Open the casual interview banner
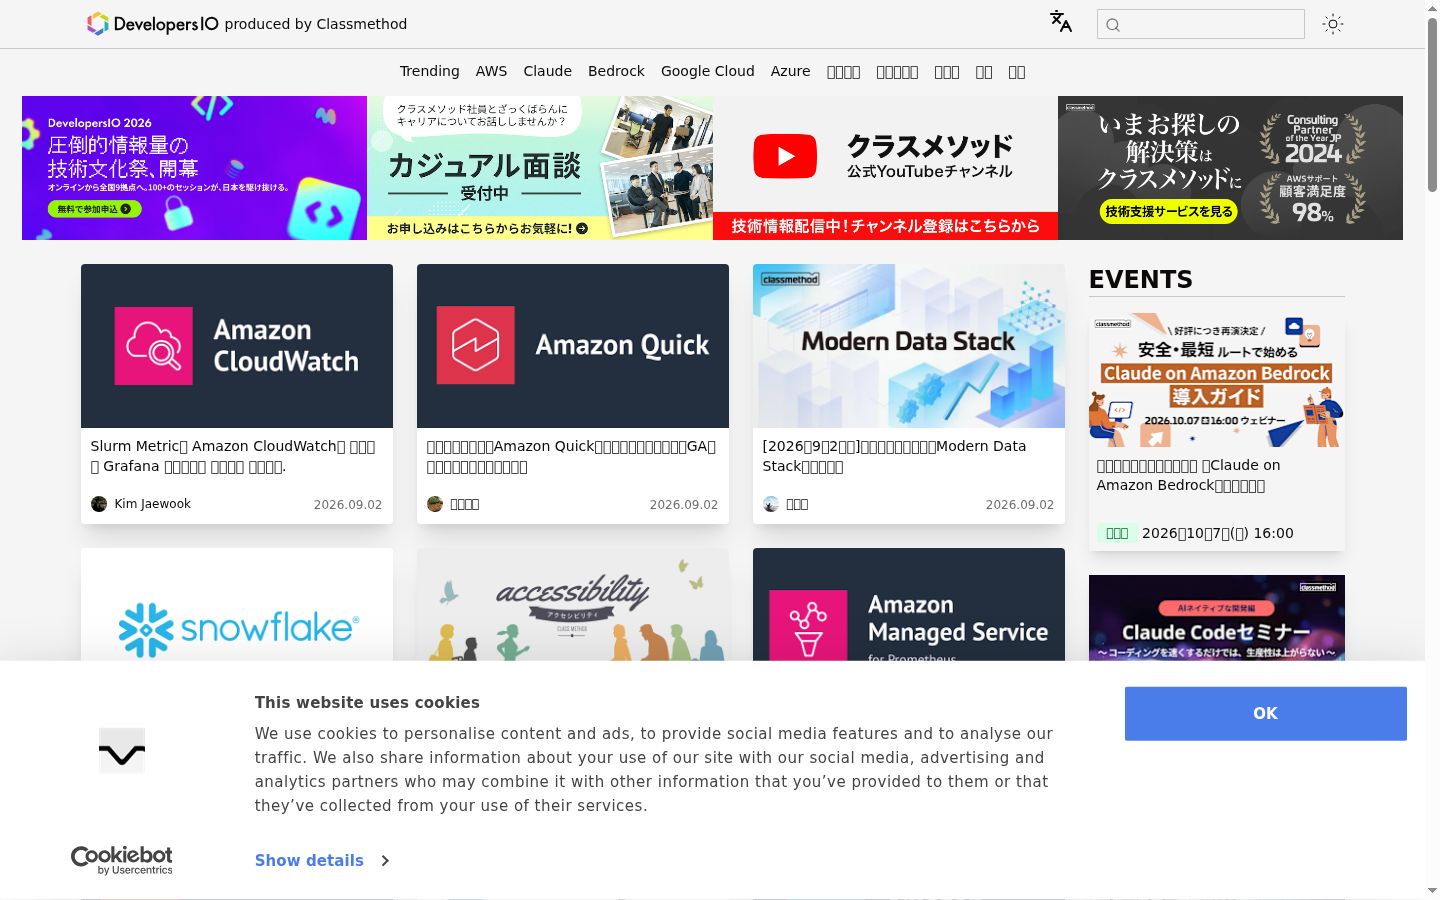This screenshot has width=1440, height=900. pos(540,168)
